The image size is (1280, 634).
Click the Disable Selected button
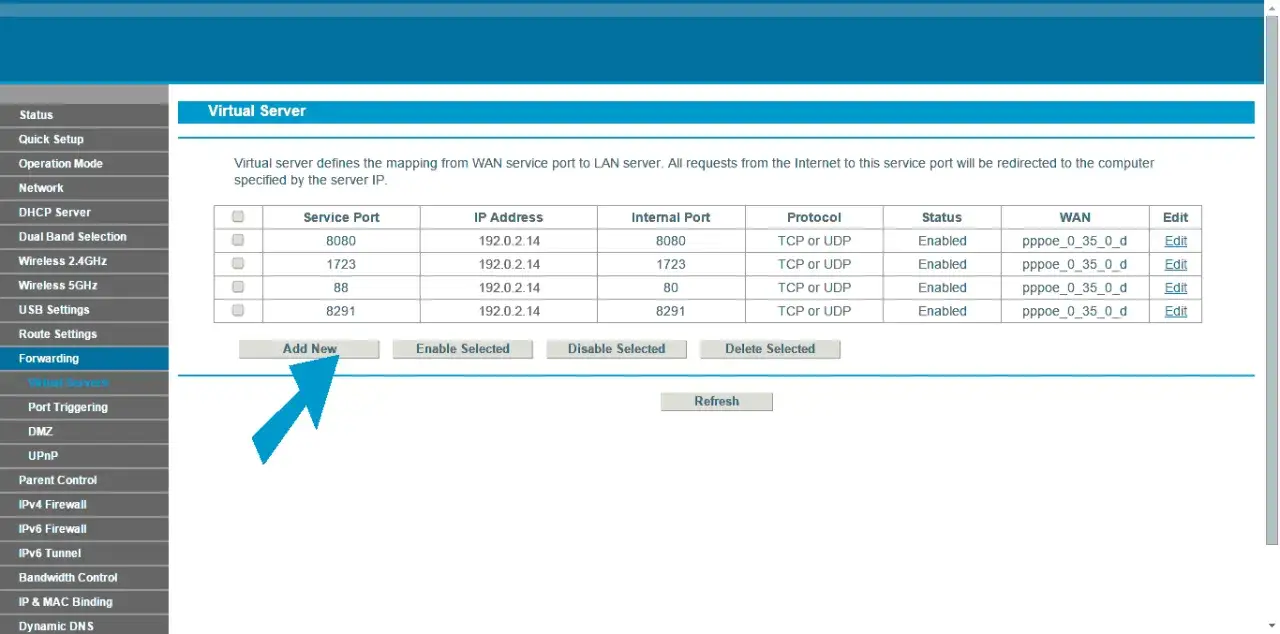pos(616,348)
